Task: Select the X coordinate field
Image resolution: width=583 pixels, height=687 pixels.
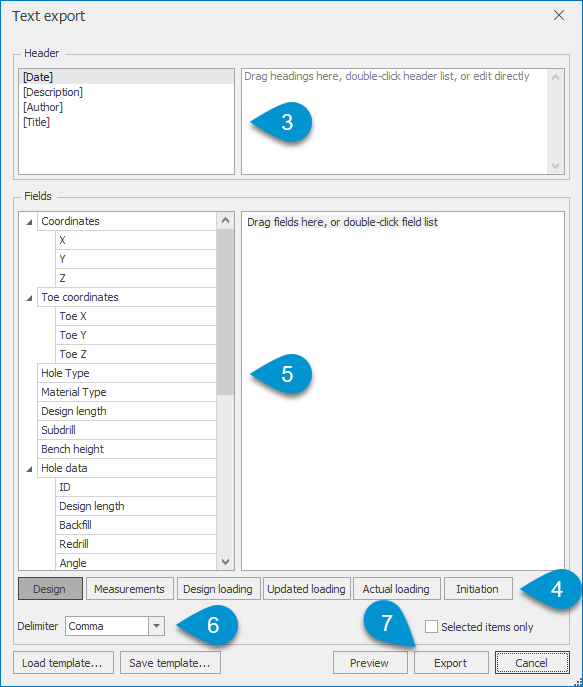Action: tap(136, 240)
